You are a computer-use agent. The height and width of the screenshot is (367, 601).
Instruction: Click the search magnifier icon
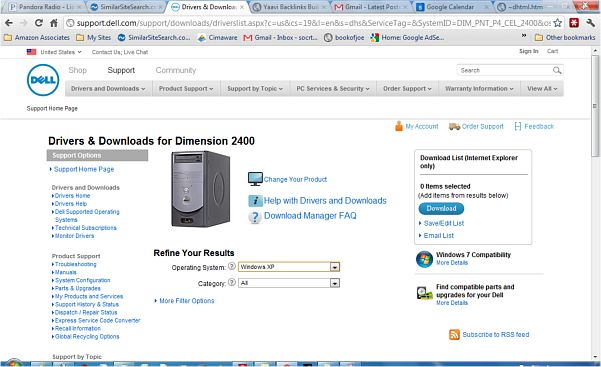click(557, 70)
